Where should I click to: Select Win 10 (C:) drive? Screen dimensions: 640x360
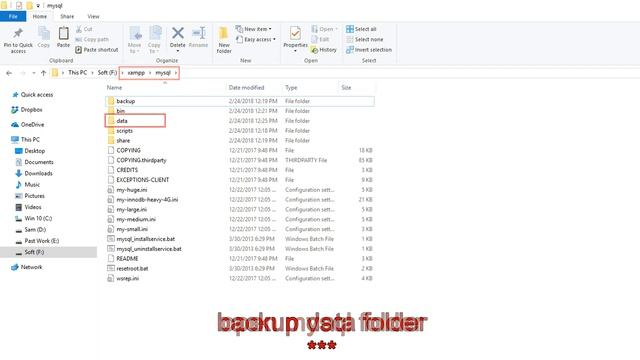(33, 218)
